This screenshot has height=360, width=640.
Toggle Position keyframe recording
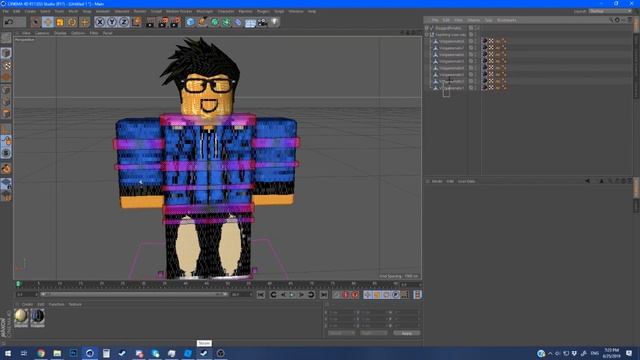[x=367, y=295]
